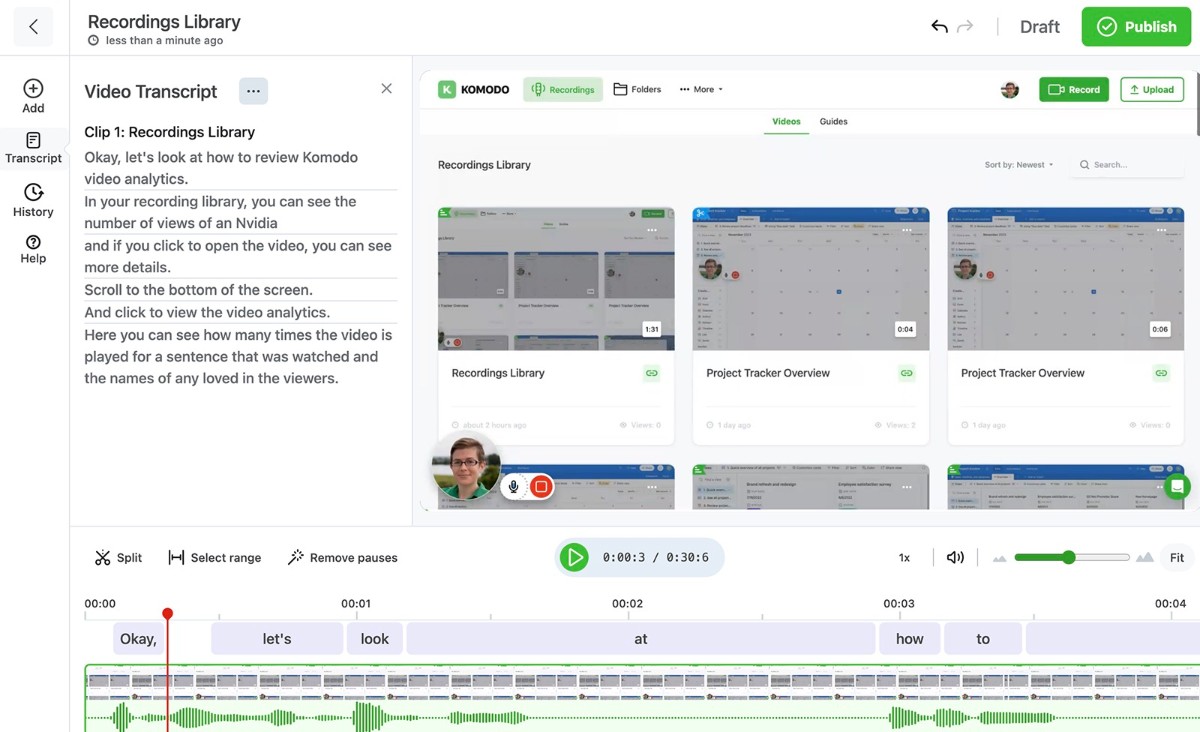The width and height of the screenshot is (1200, 732).
Task: Click the Publish button
Action: (1136, 27)
